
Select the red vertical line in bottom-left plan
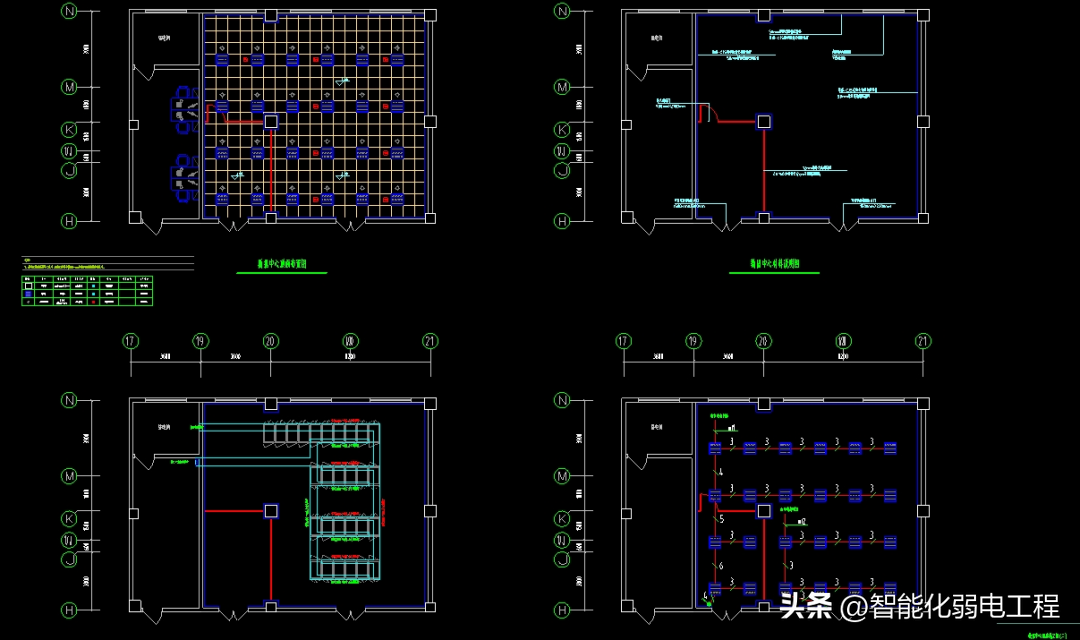point(270,558)
